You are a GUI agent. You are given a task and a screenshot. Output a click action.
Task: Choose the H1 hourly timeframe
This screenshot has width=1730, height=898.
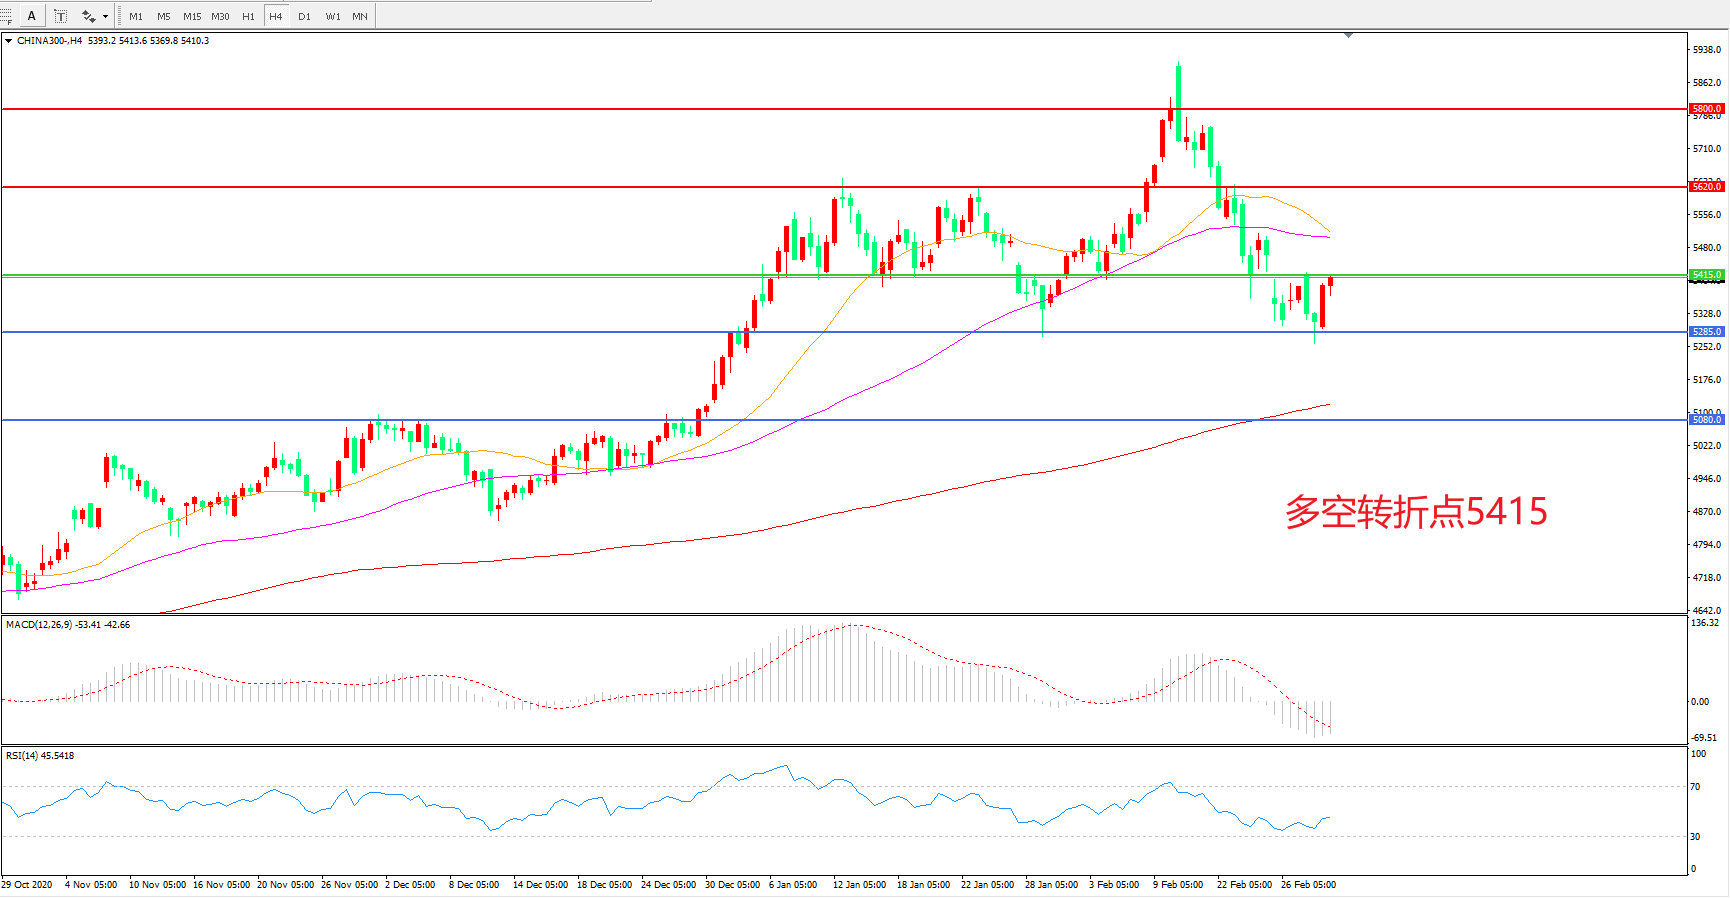coord(248,16)
